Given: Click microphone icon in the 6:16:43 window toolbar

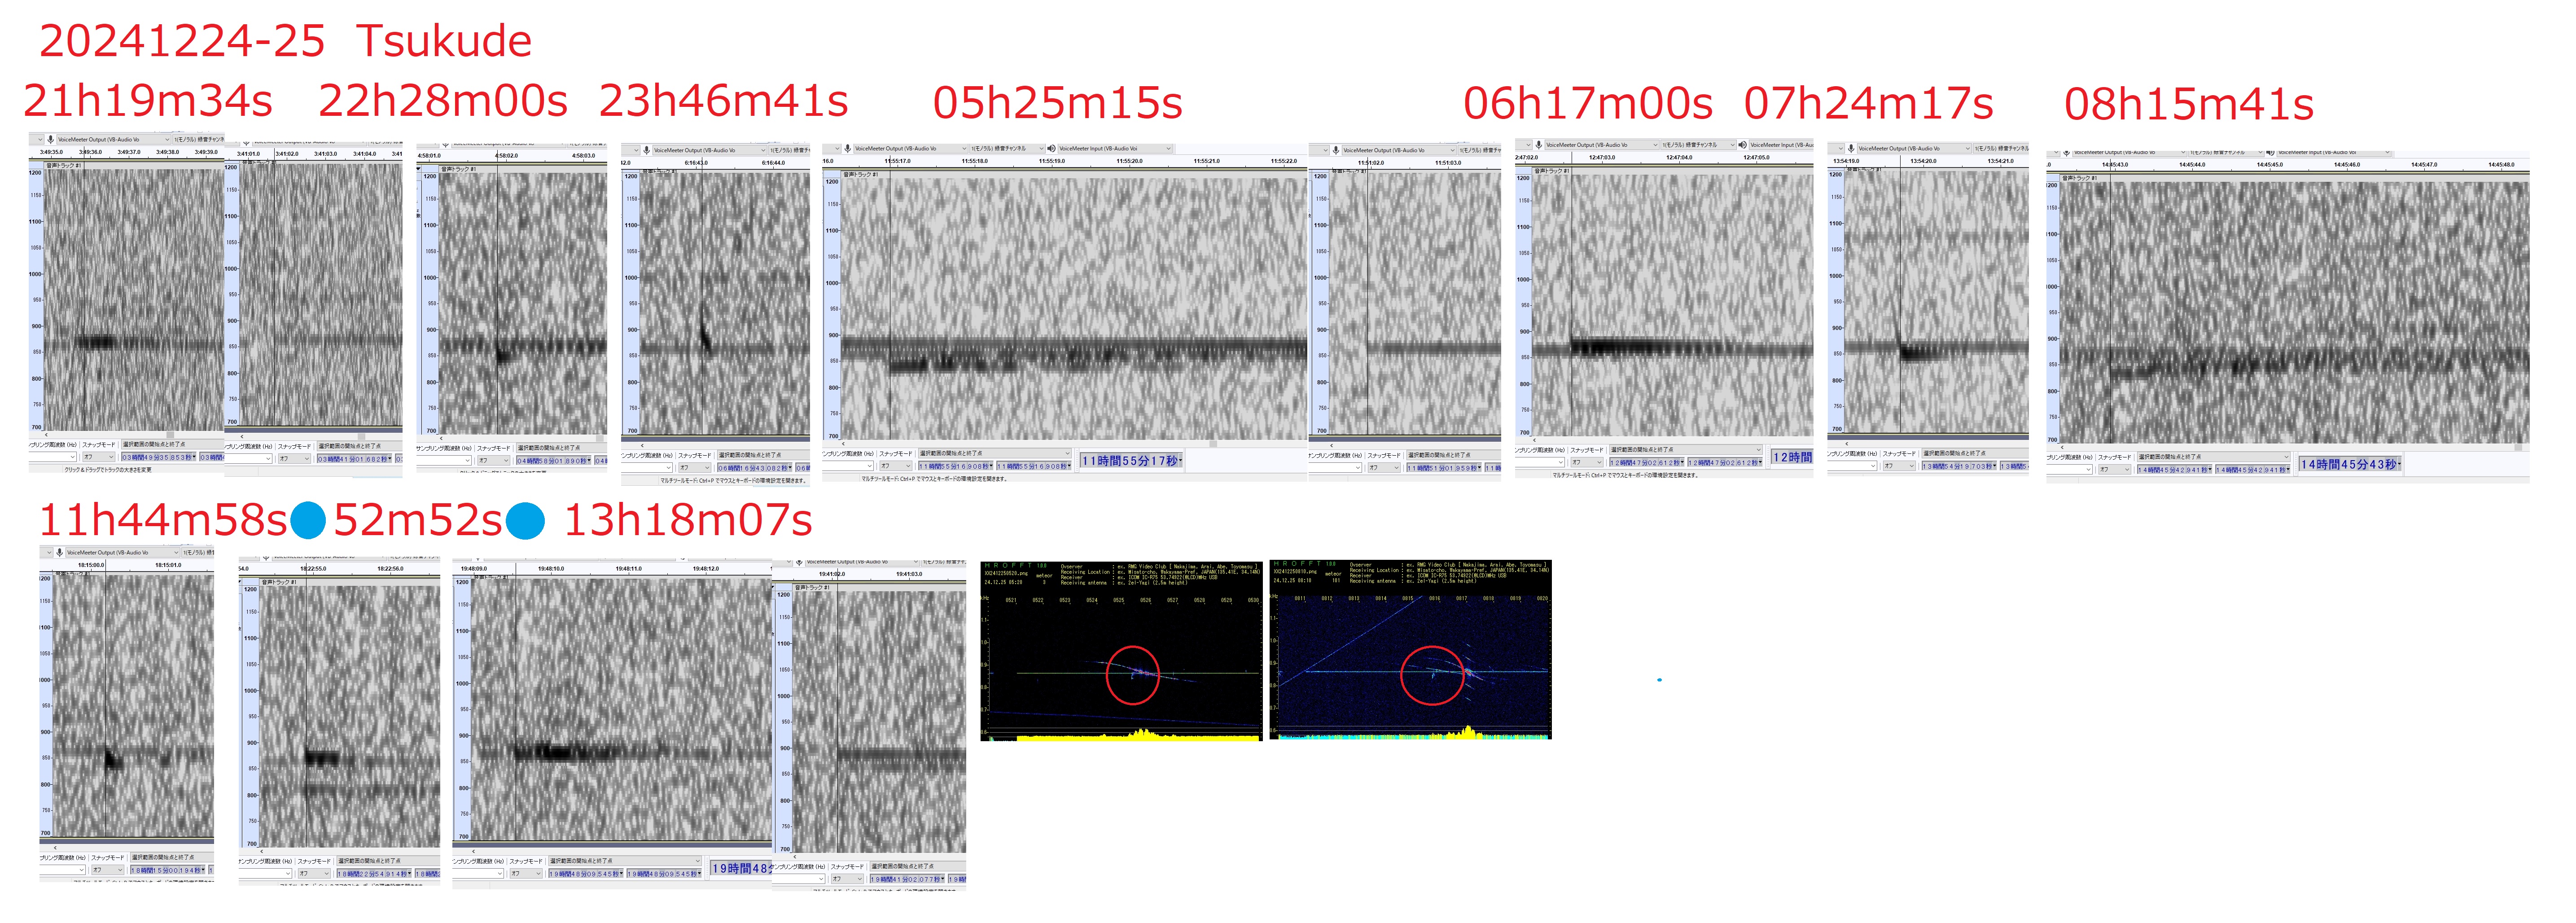Looking at the screenshot, I should pyautogui.click(x=647, y=151).
